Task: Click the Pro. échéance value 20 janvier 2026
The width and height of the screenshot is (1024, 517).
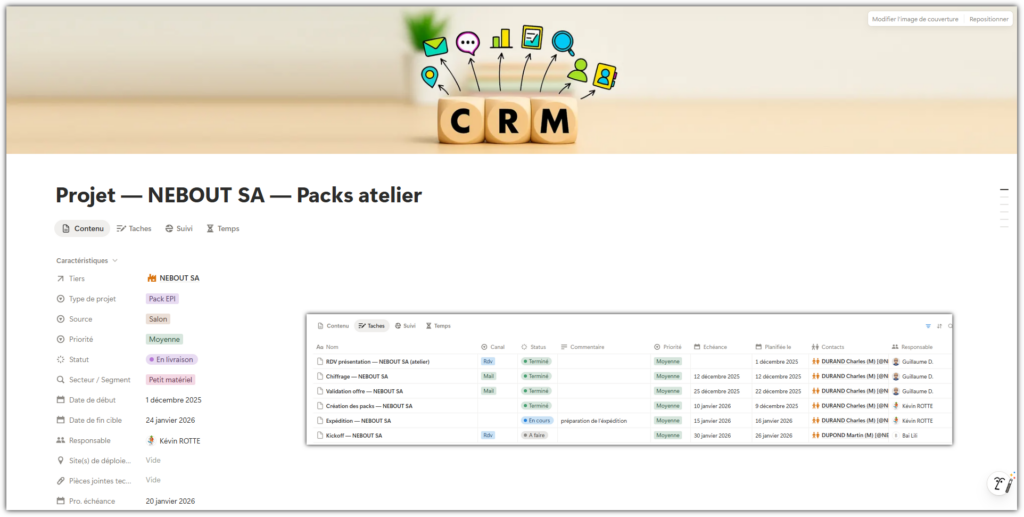Action: coord(170,501)
